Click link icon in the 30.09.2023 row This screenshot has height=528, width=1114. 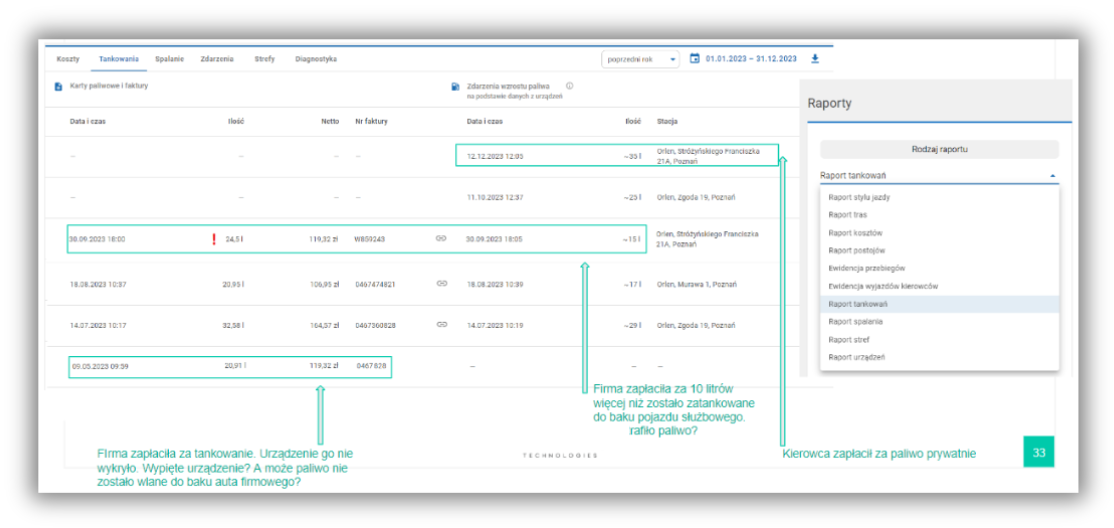pos(441,239)
